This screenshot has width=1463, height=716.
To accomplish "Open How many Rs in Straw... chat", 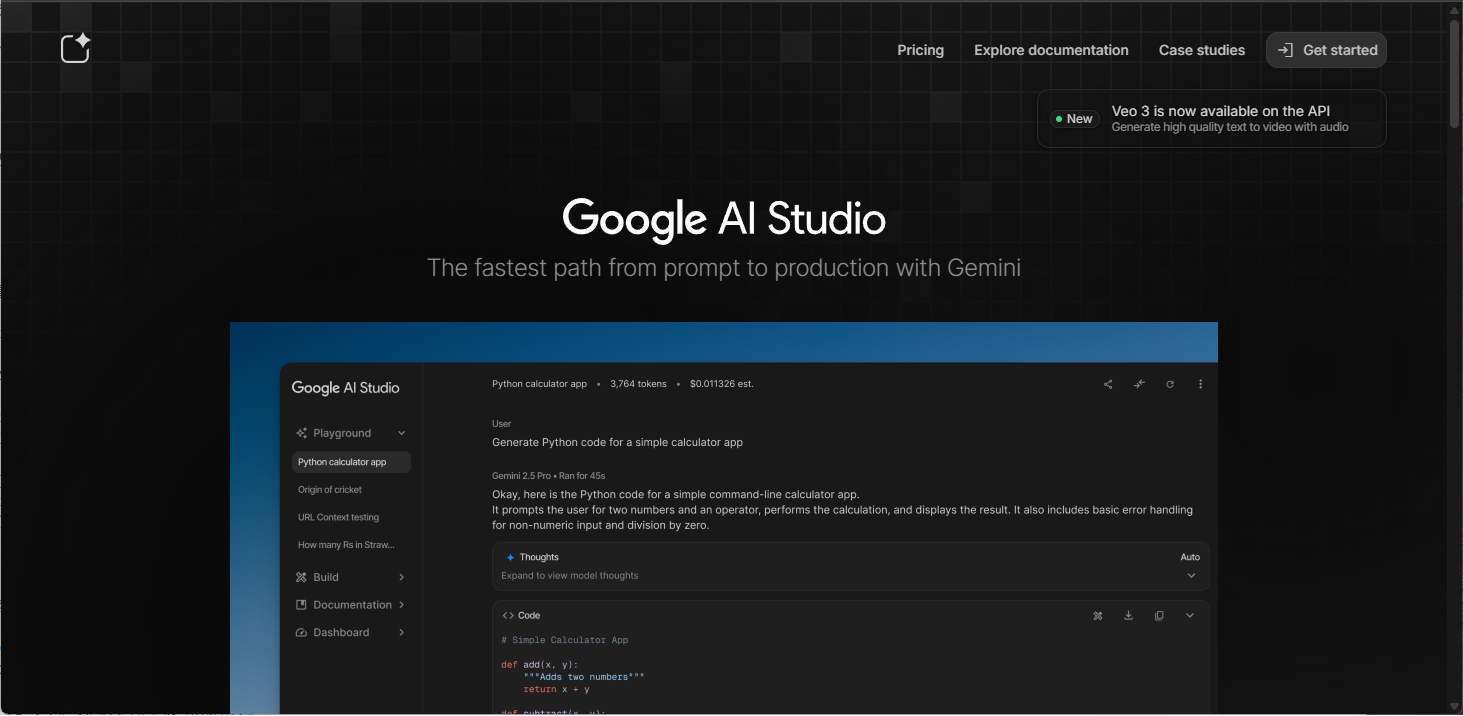I will point(346,545).
